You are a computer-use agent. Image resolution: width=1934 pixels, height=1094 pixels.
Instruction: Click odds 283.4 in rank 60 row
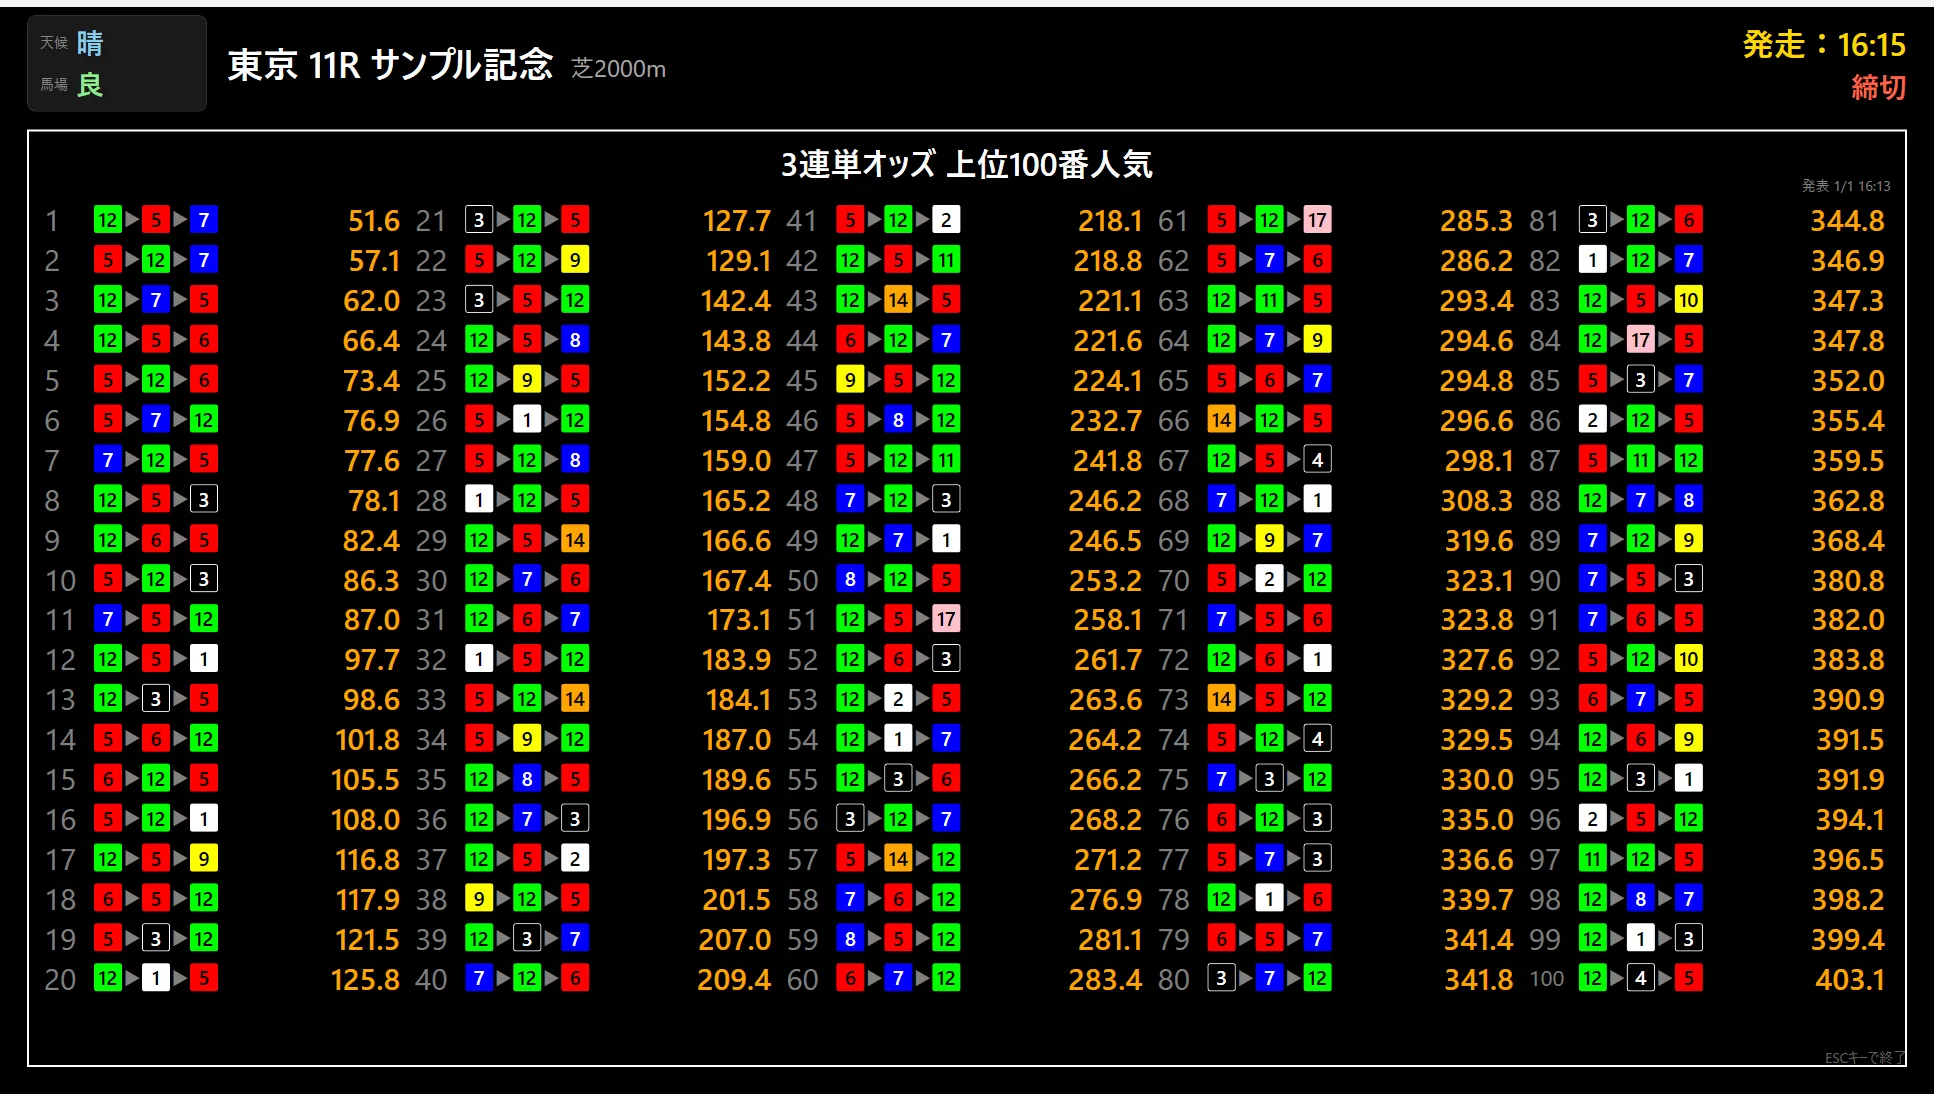1105,979
